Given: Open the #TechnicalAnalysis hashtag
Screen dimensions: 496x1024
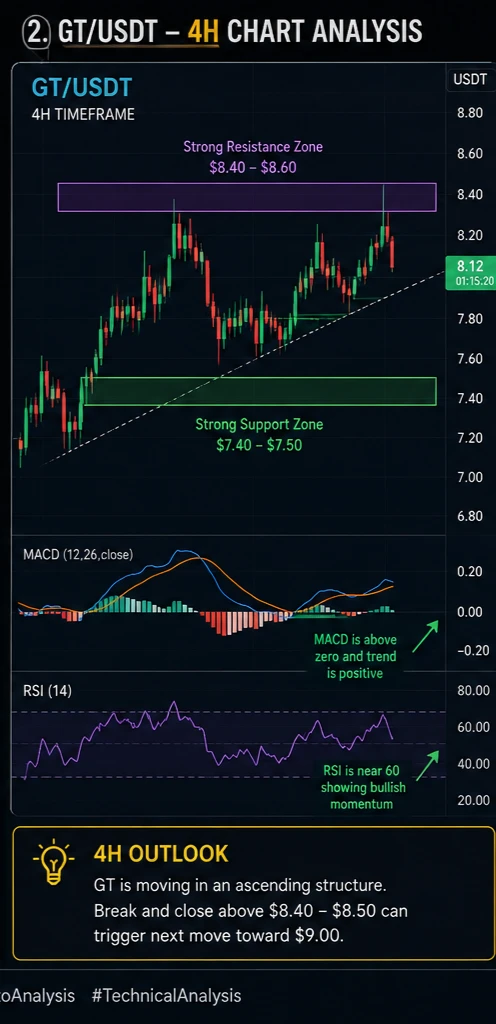Looking at the screenshot, I should (166, 996).
